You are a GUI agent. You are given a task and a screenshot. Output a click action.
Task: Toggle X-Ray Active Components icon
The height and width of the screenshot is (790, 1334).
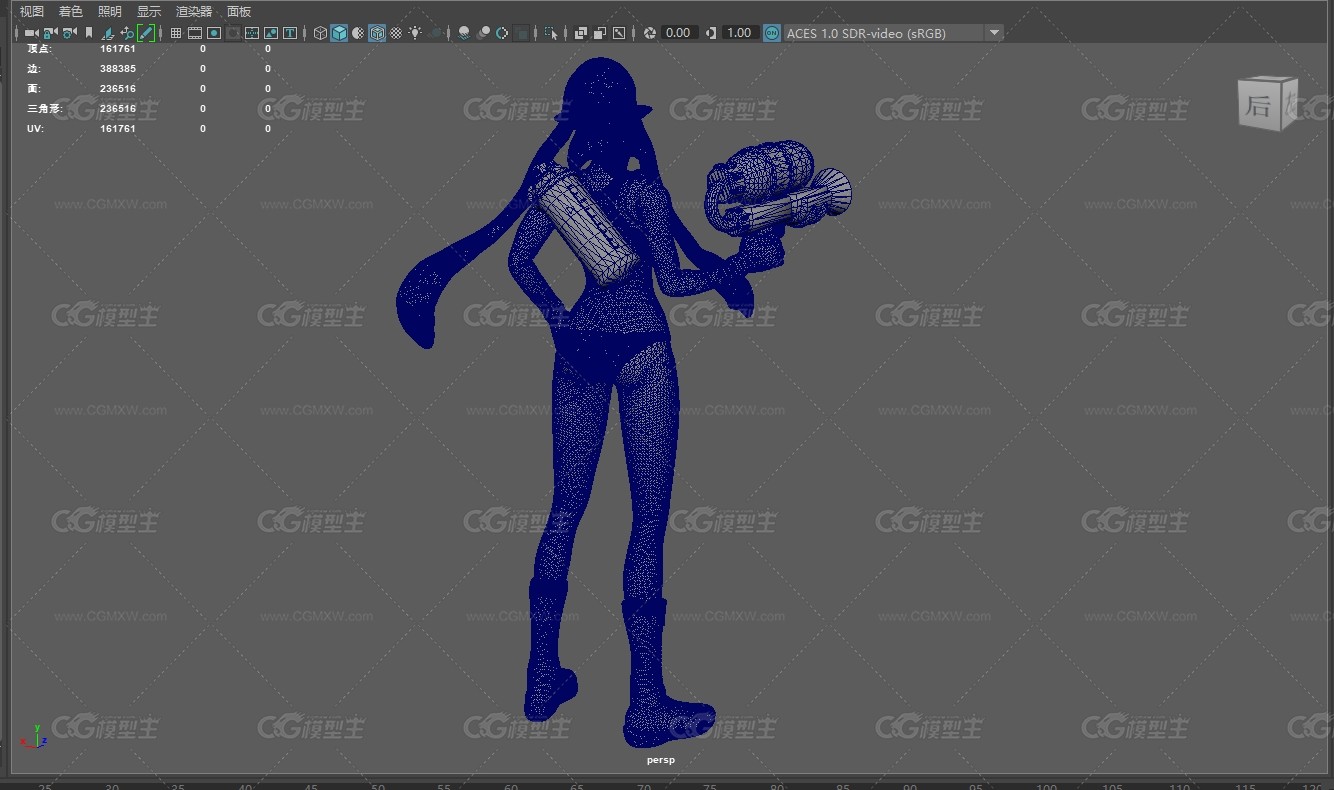[600, 33]
